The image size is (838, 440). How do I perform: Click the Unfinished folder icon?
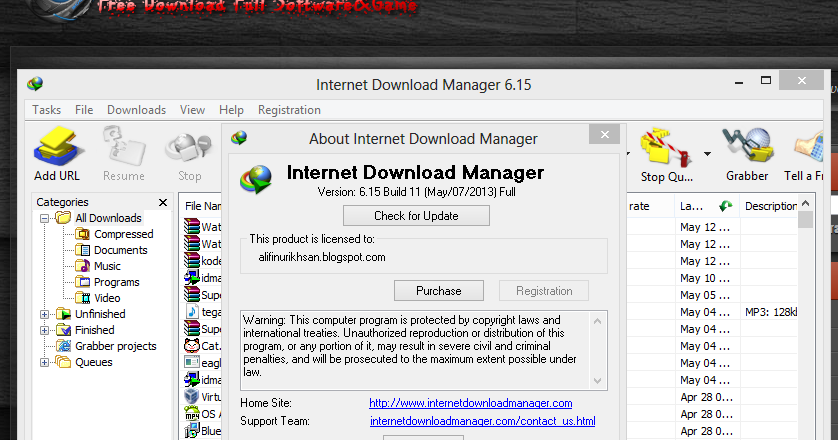pos(64,314)
